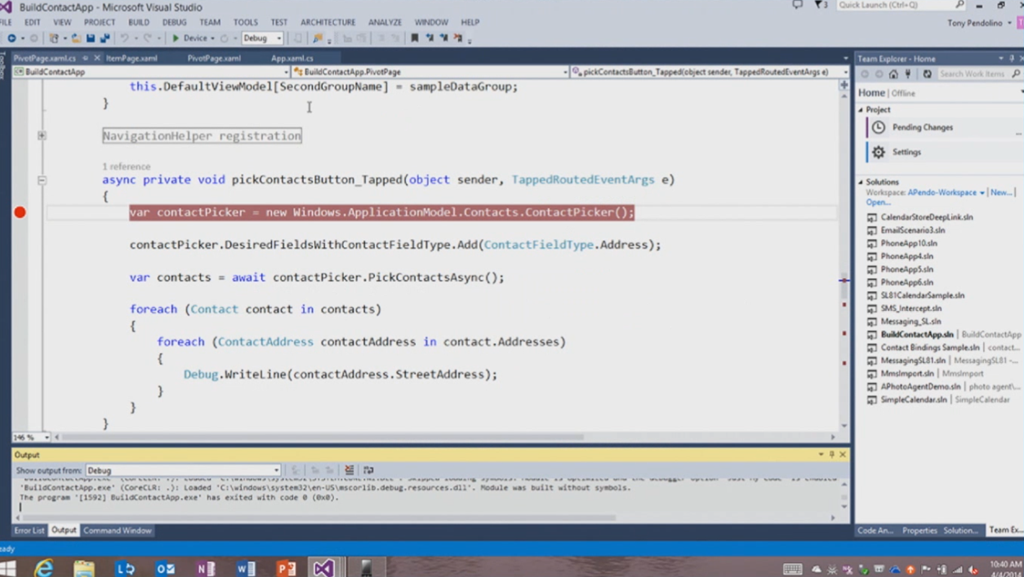Click the Save icon in the toolbar
The image size is (1024, 577).
pos(91,39)
